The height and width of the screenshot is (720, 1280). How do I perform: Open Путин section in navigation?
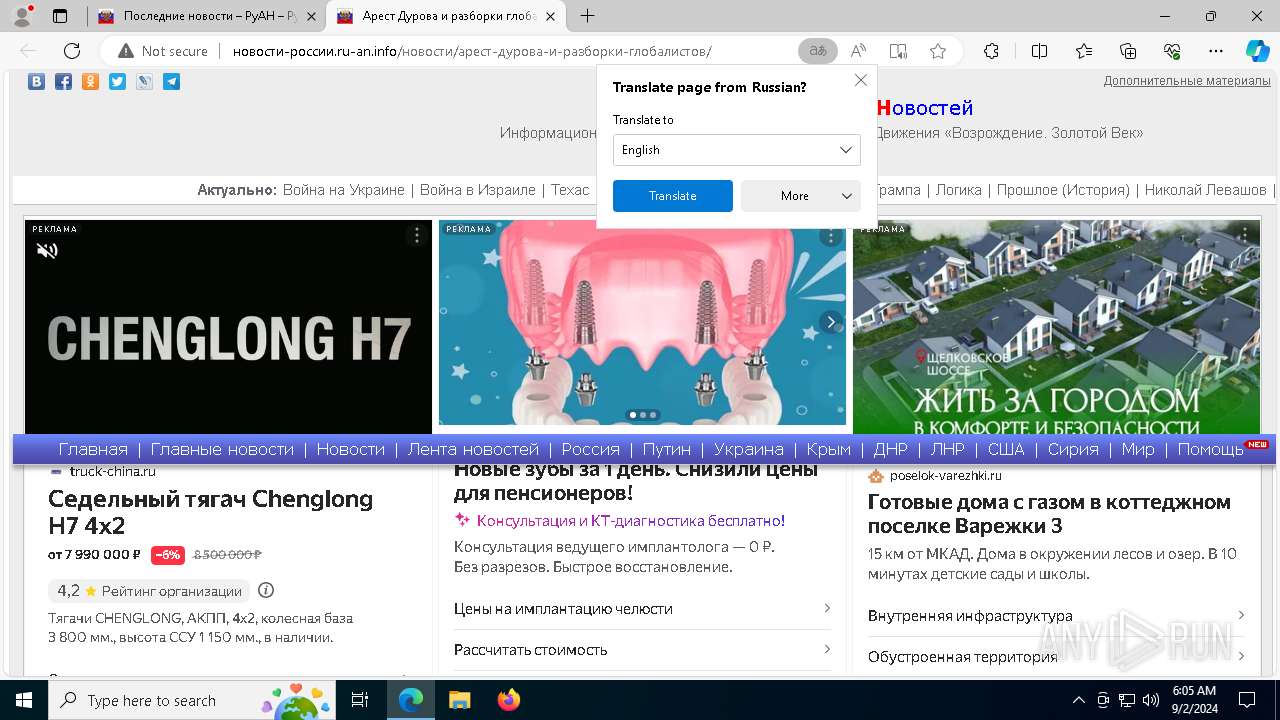(666, 449)
